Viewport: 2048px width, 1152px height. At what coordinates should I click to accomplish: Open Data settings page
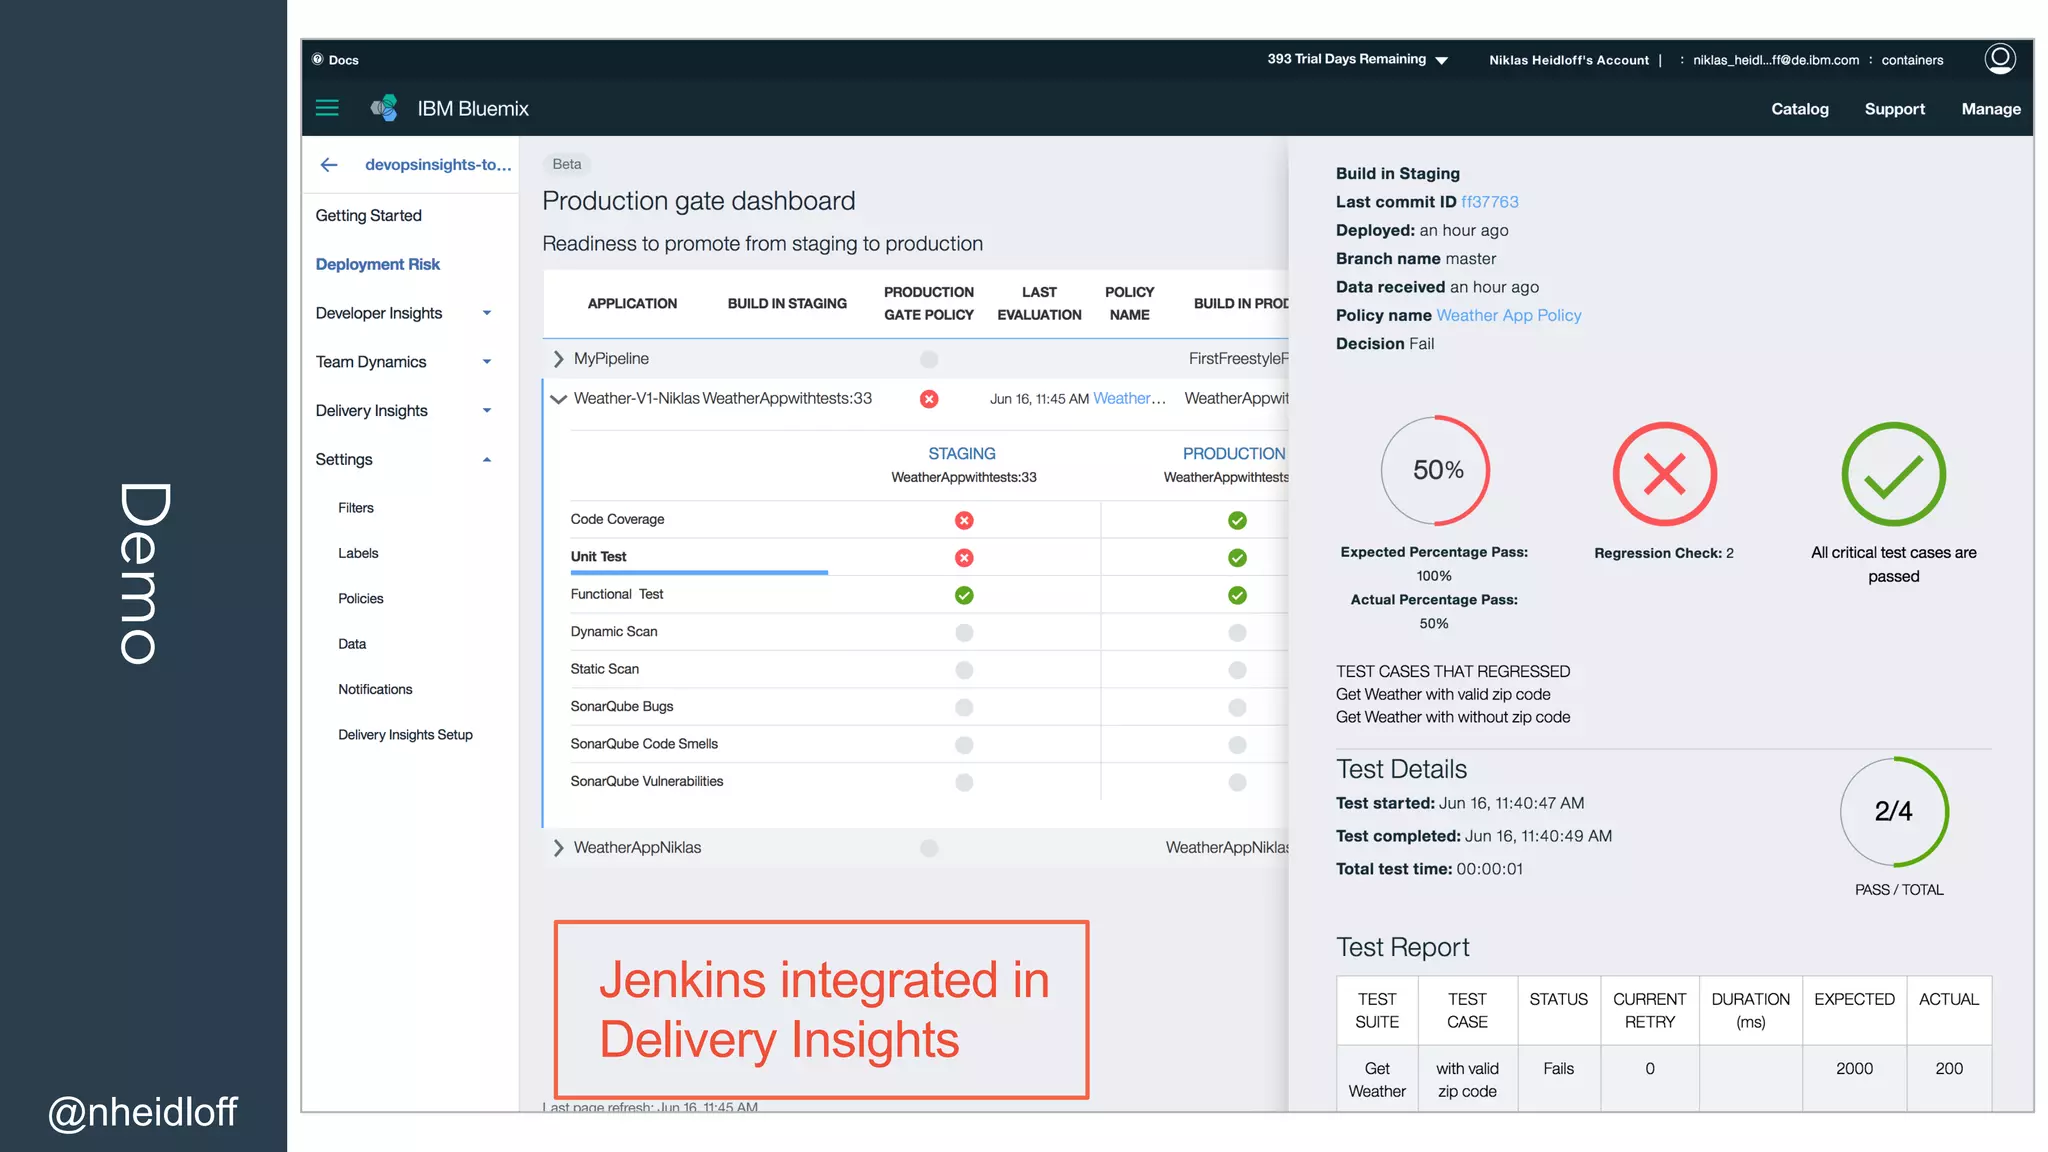pos(352,644)
